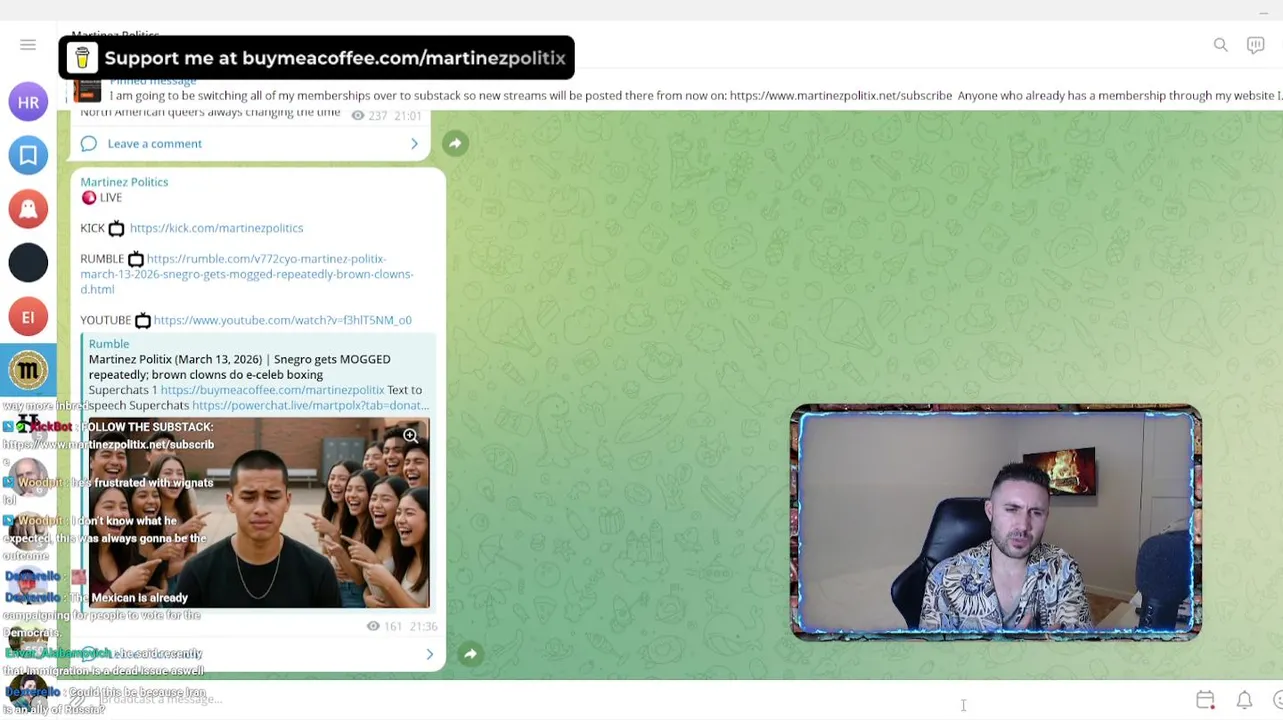Open the EI avatar chat
The width and height of the screenshot is (1283, 720).
tap(28, 317)
